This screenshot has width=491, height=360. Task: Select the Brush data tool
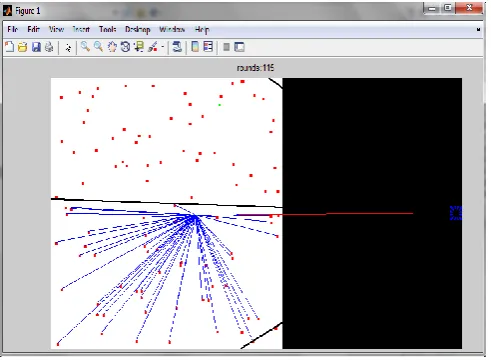click(x=153, y=47)
